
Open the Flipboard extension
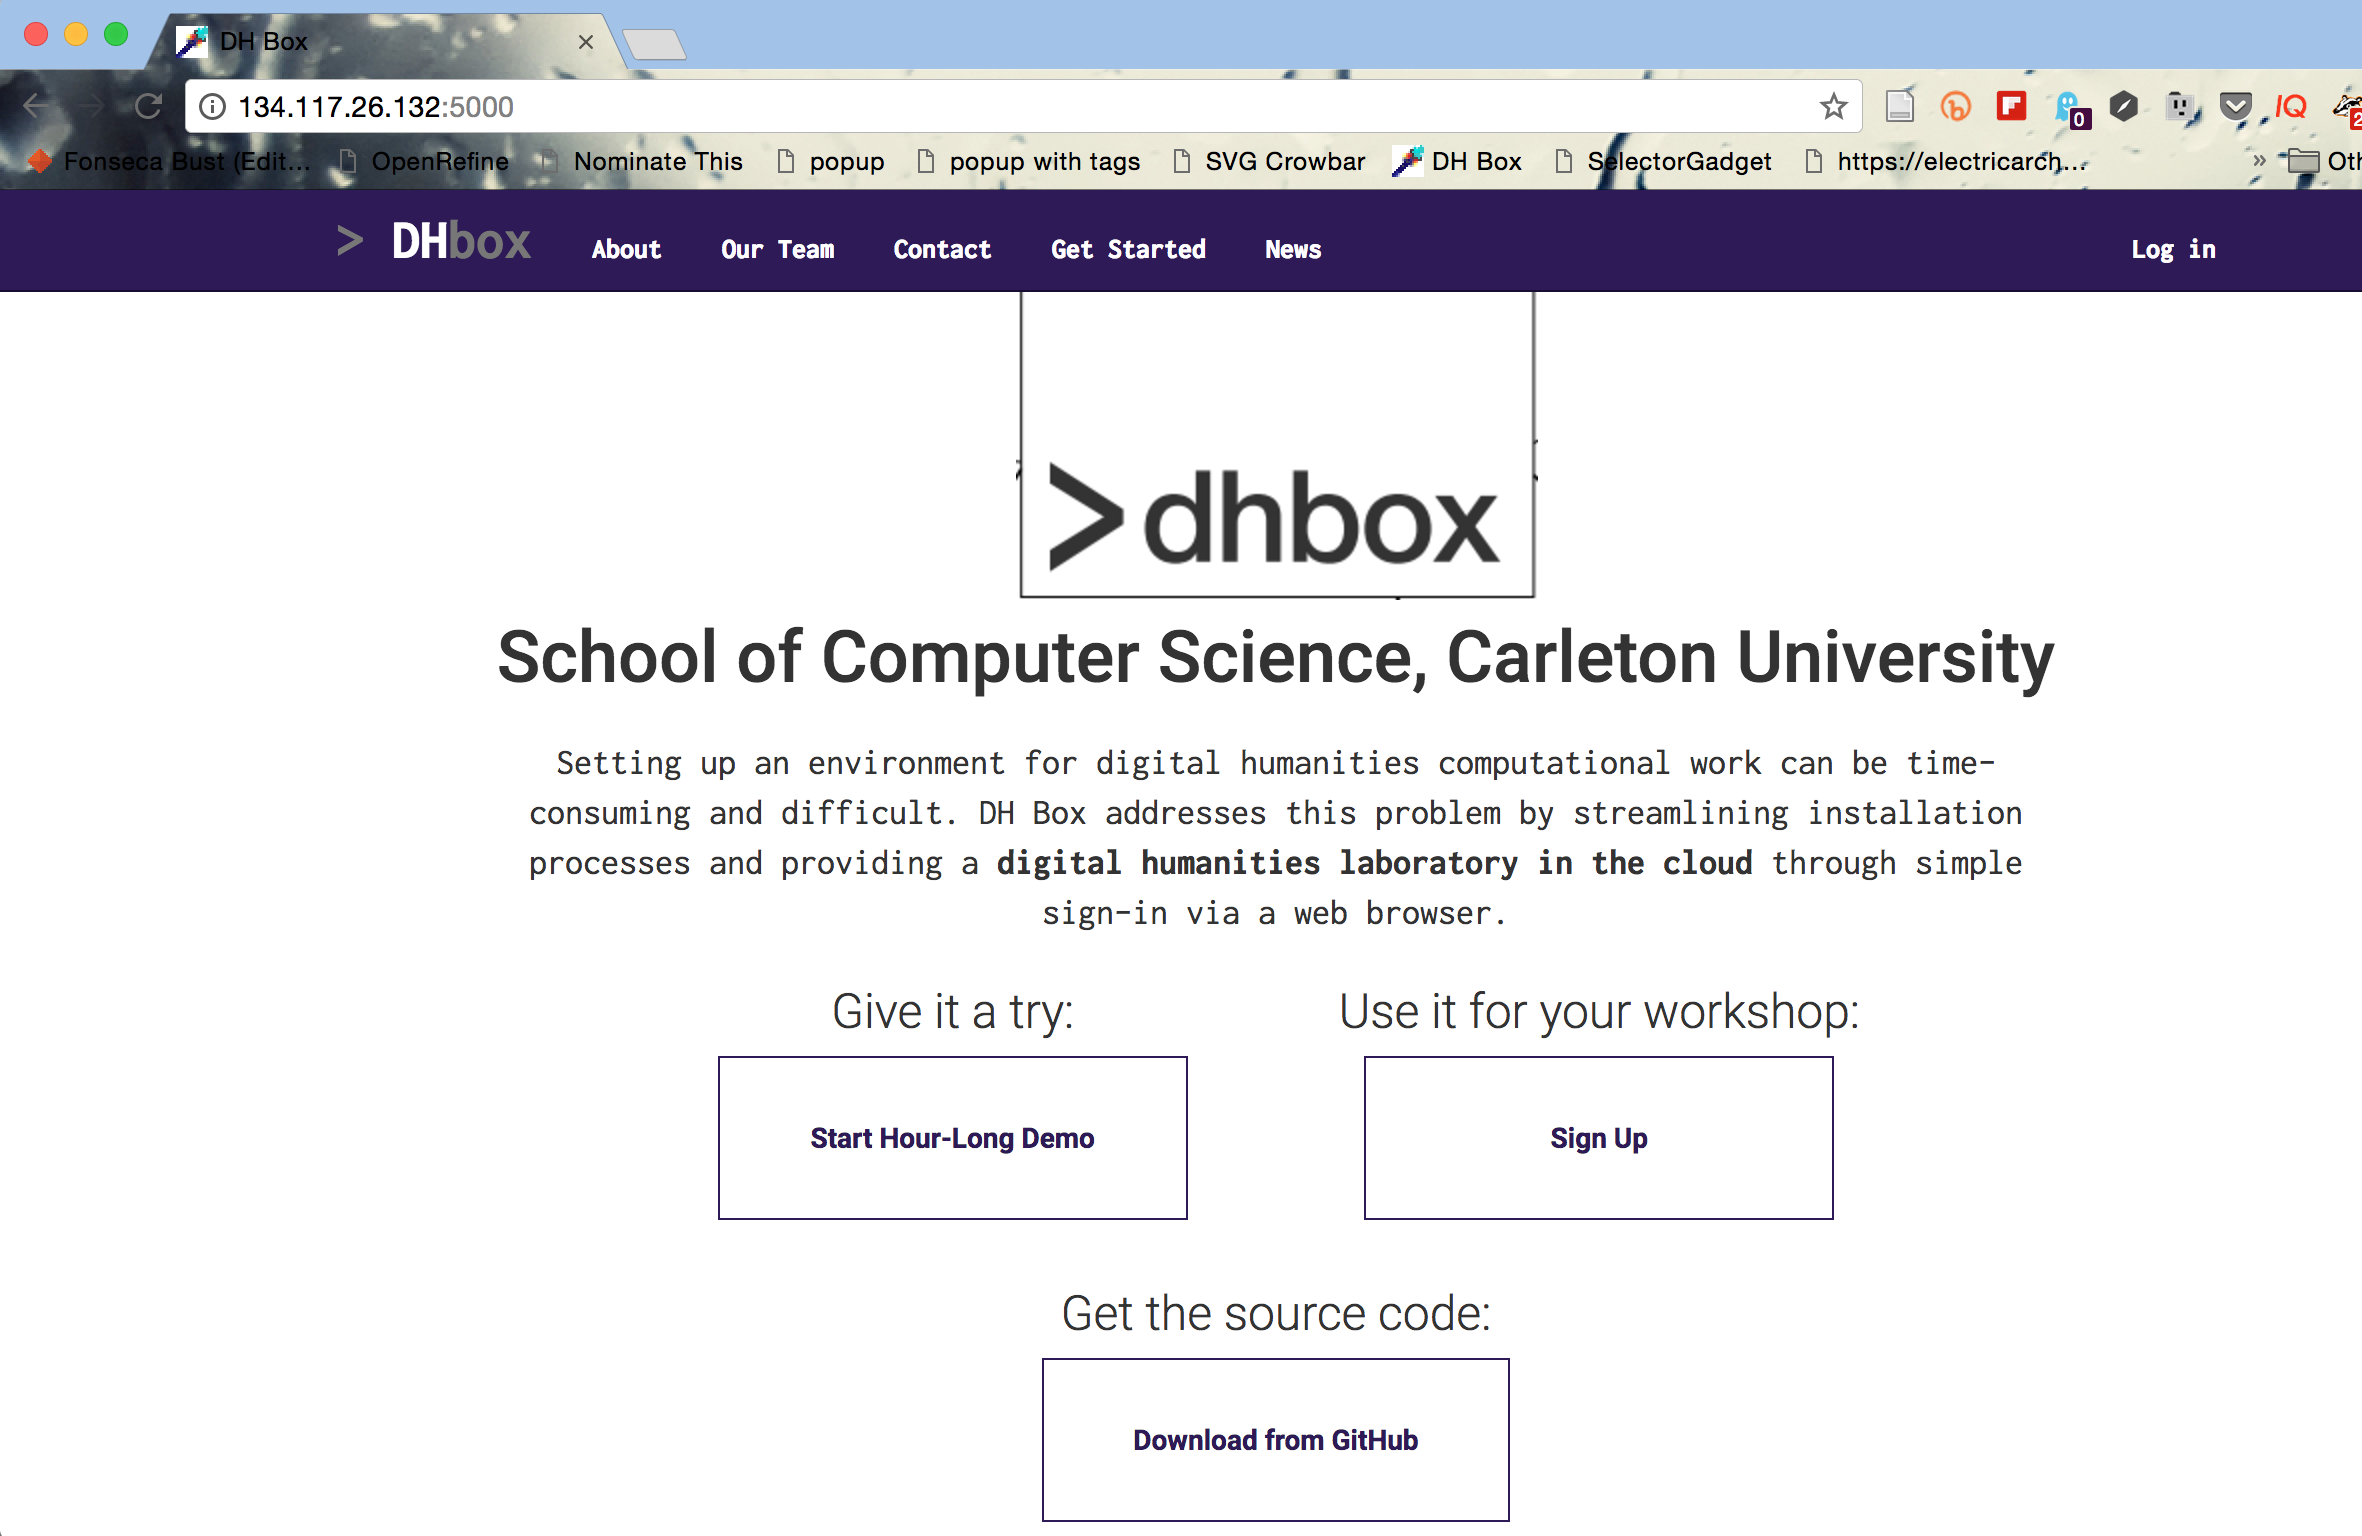[2010, 106]
